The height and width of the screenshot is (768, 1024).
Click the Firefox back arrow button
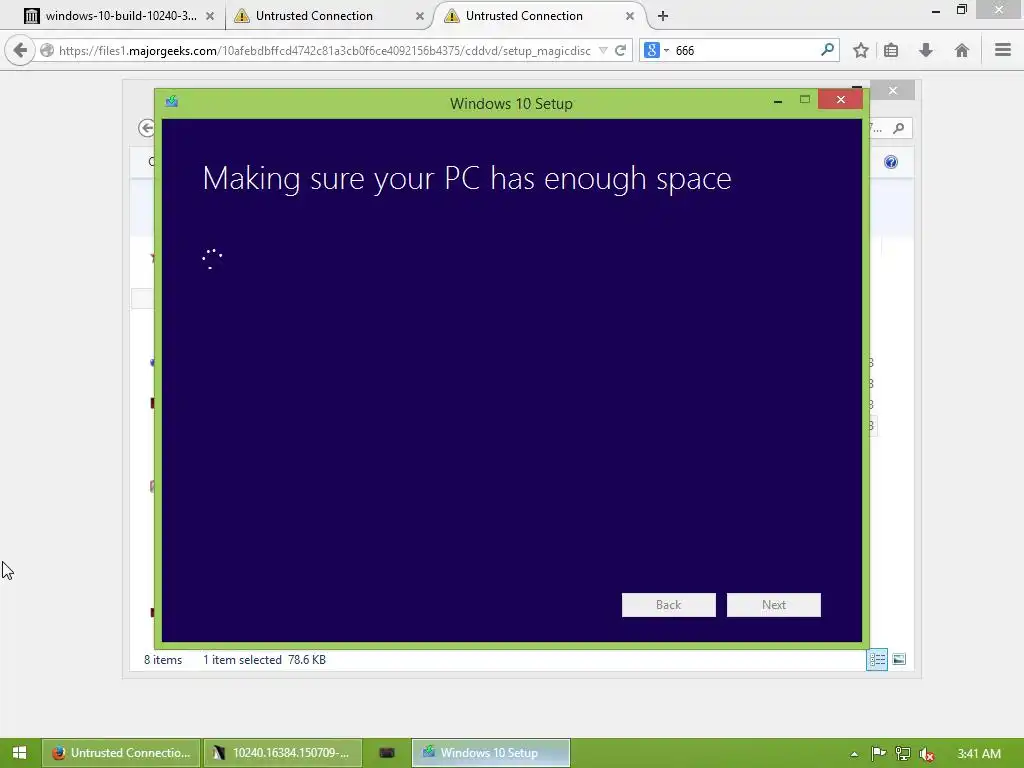tap(20, 50)
